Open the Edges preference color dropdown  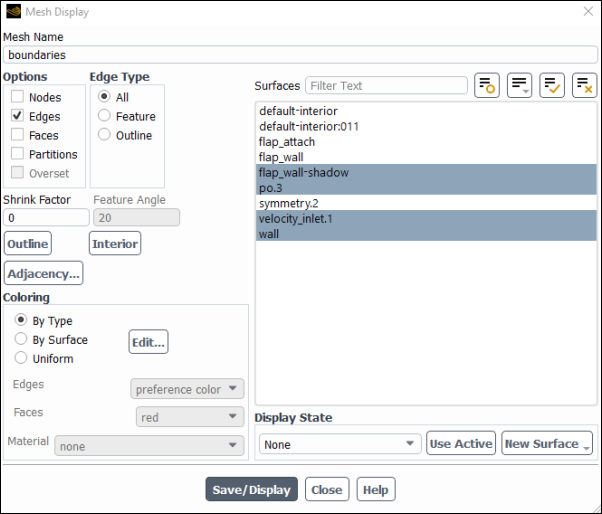[187, 389]
